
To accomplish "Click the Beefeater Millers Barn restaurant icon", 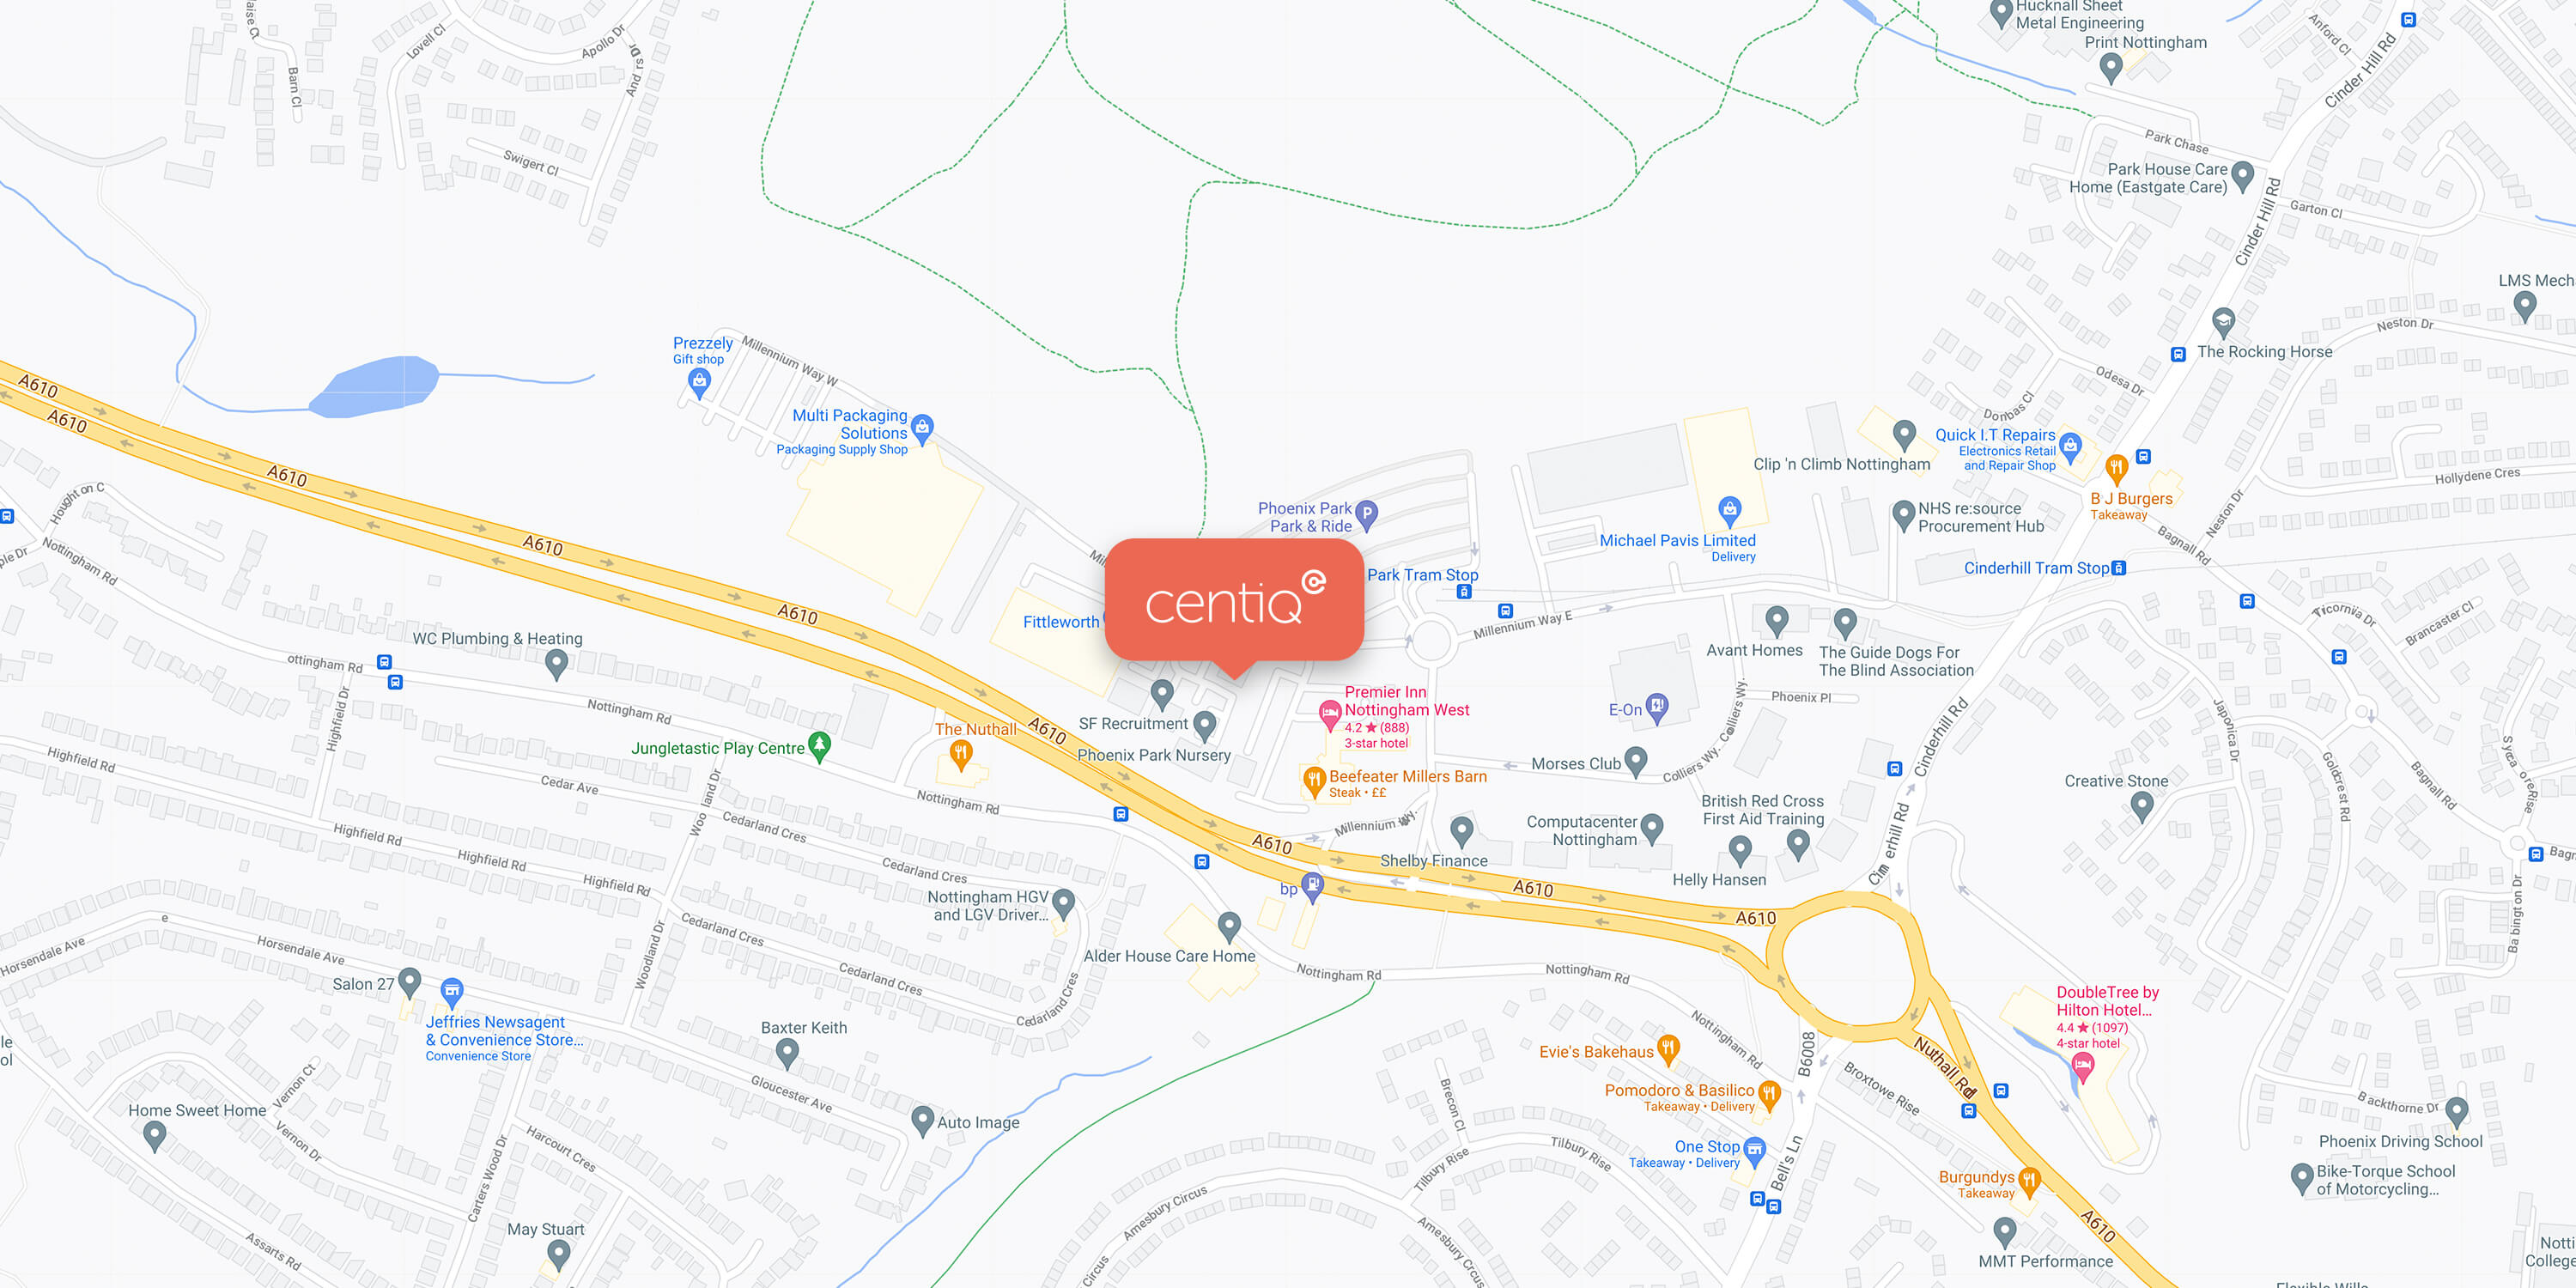I will pos(1314,781).
